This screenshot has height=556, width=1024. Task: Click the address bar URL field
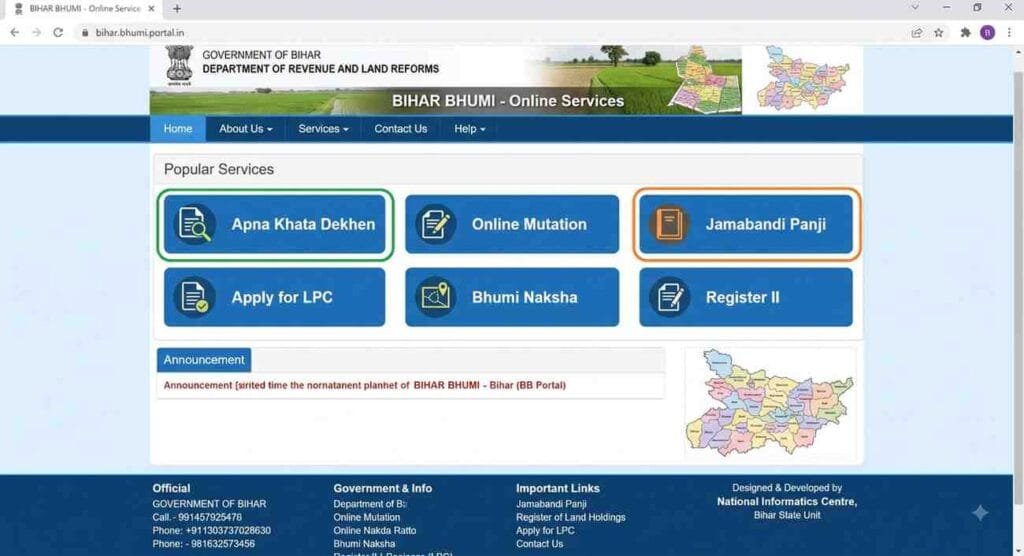[490, 33]
